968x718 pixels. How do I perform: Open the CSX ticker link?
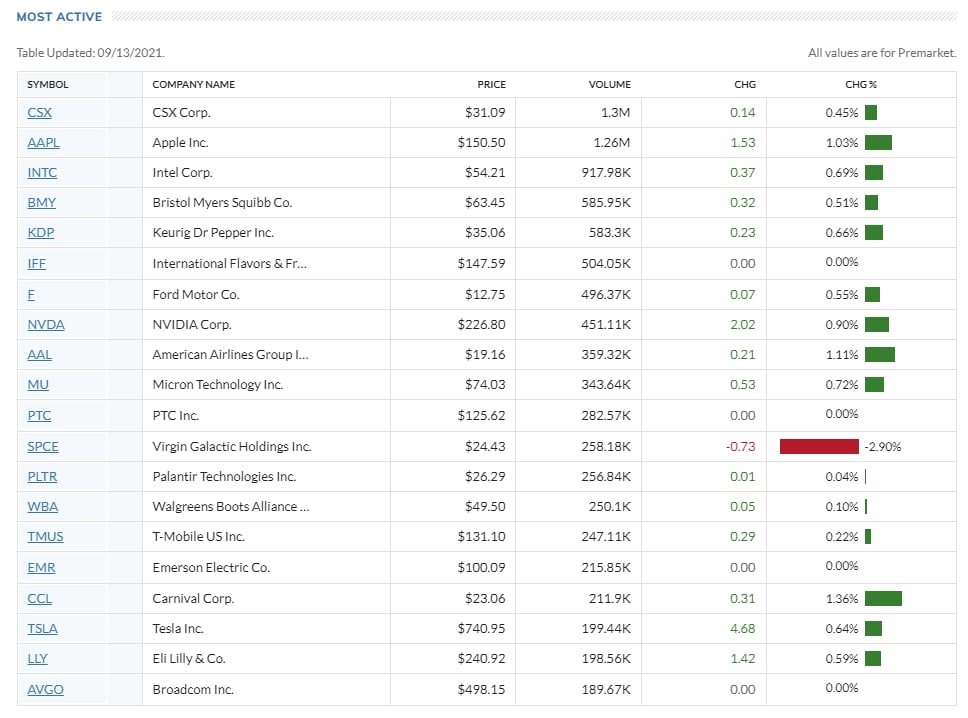point(40,112)
